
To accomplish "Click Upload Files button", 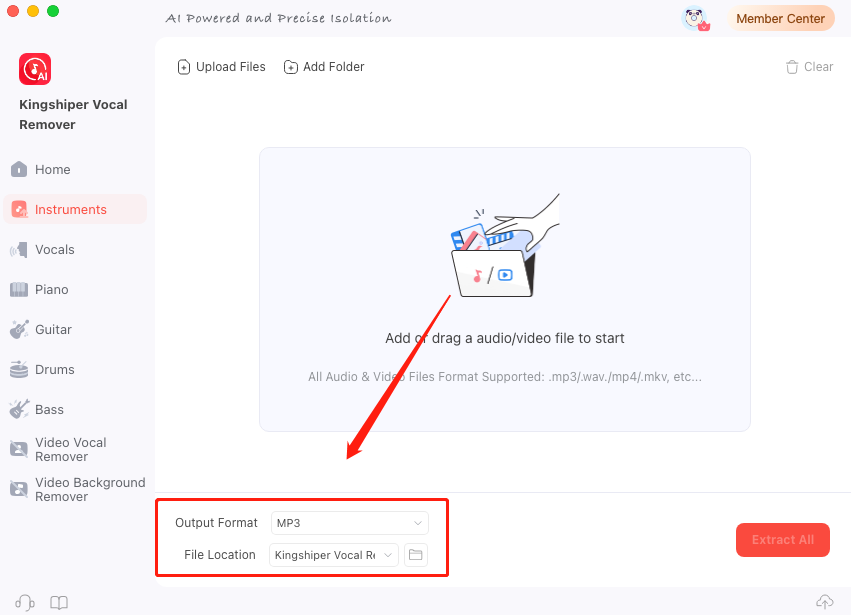I will click(x=221, y=67).
